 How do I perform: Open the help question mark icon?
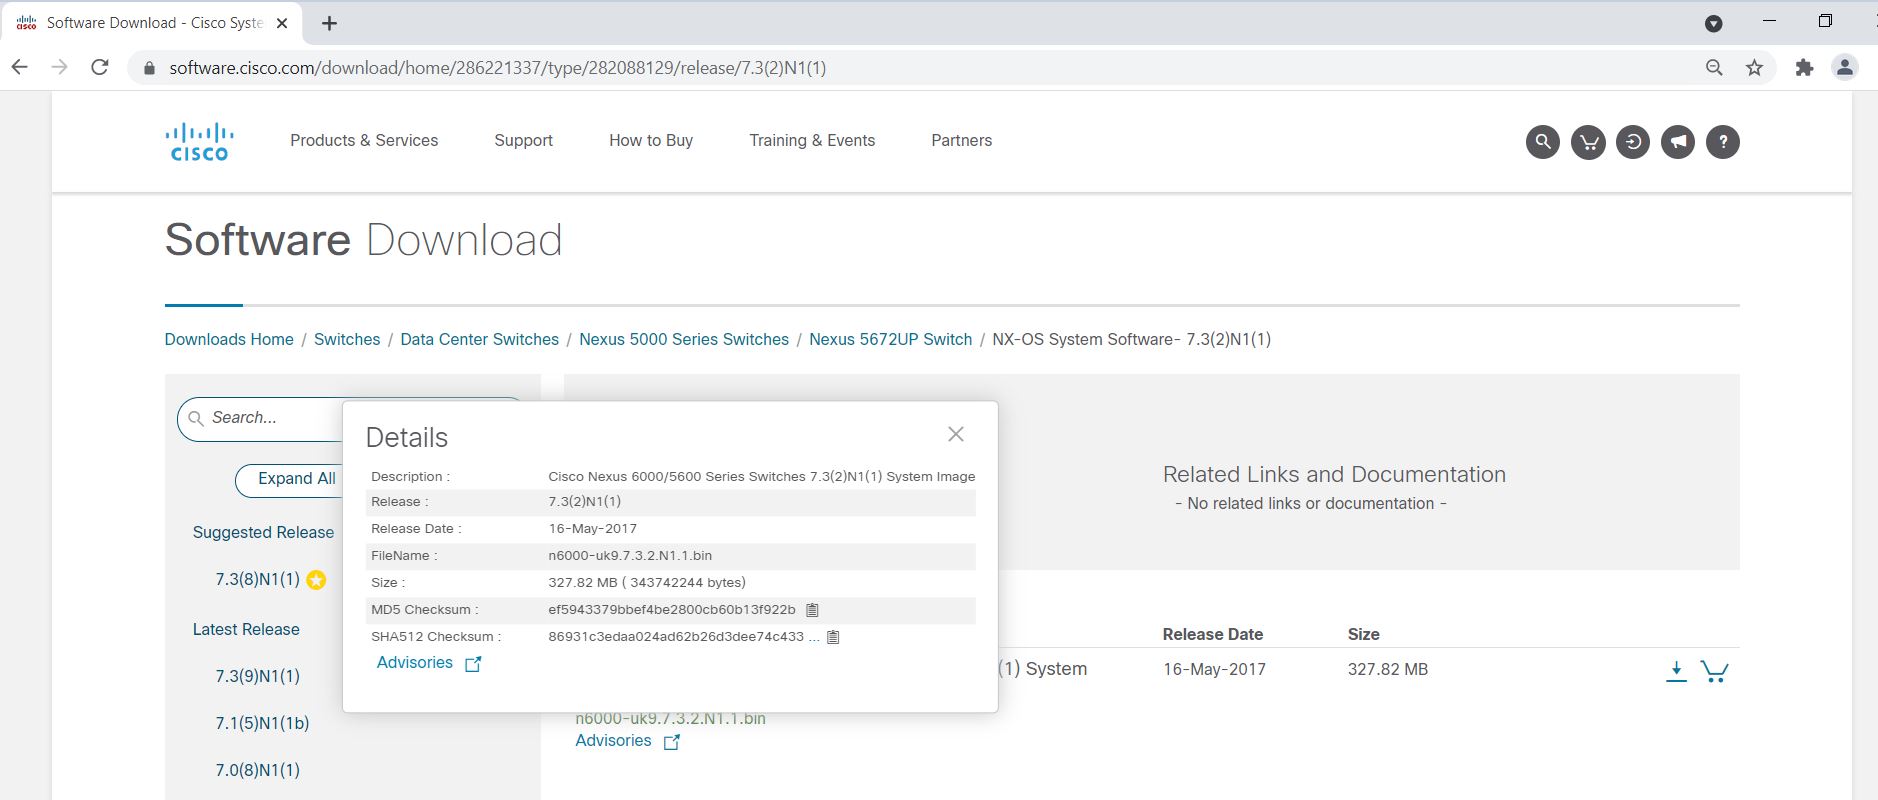tap(1723, 142)
